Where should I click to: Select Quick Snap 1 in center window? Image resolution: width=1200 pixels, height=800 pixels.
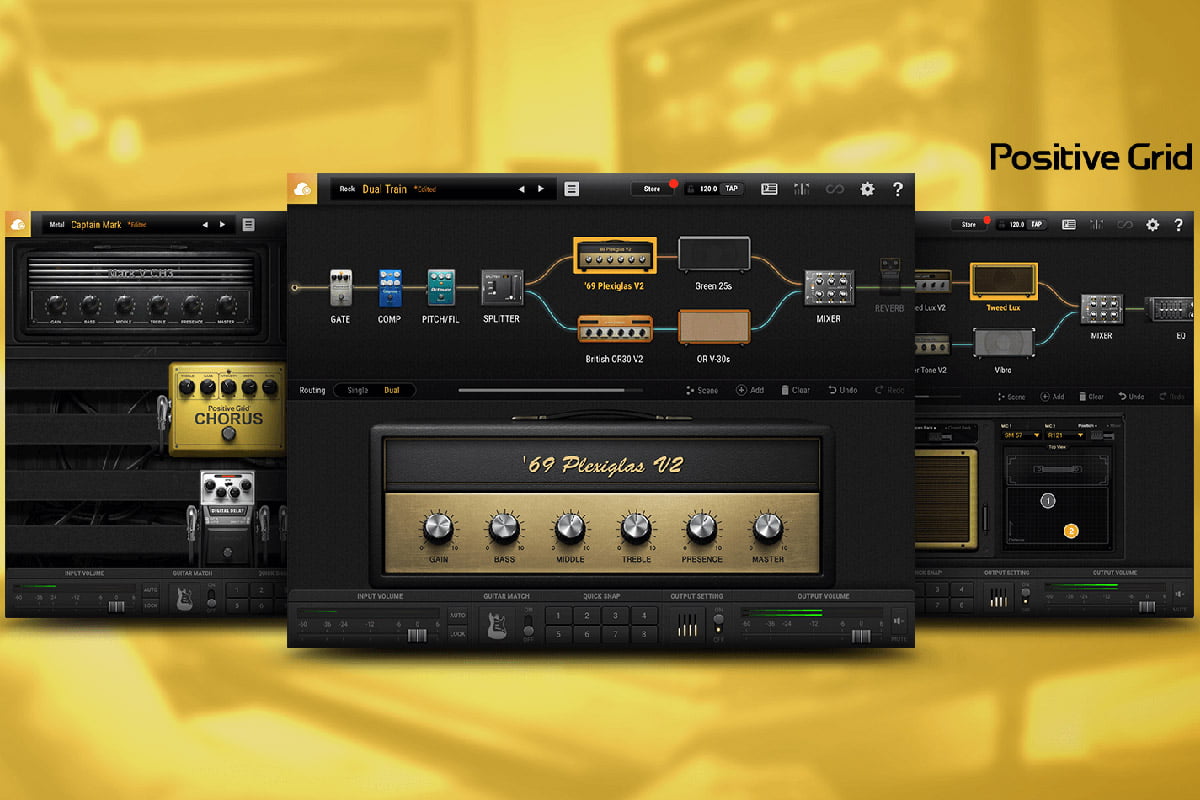(559, 616)
